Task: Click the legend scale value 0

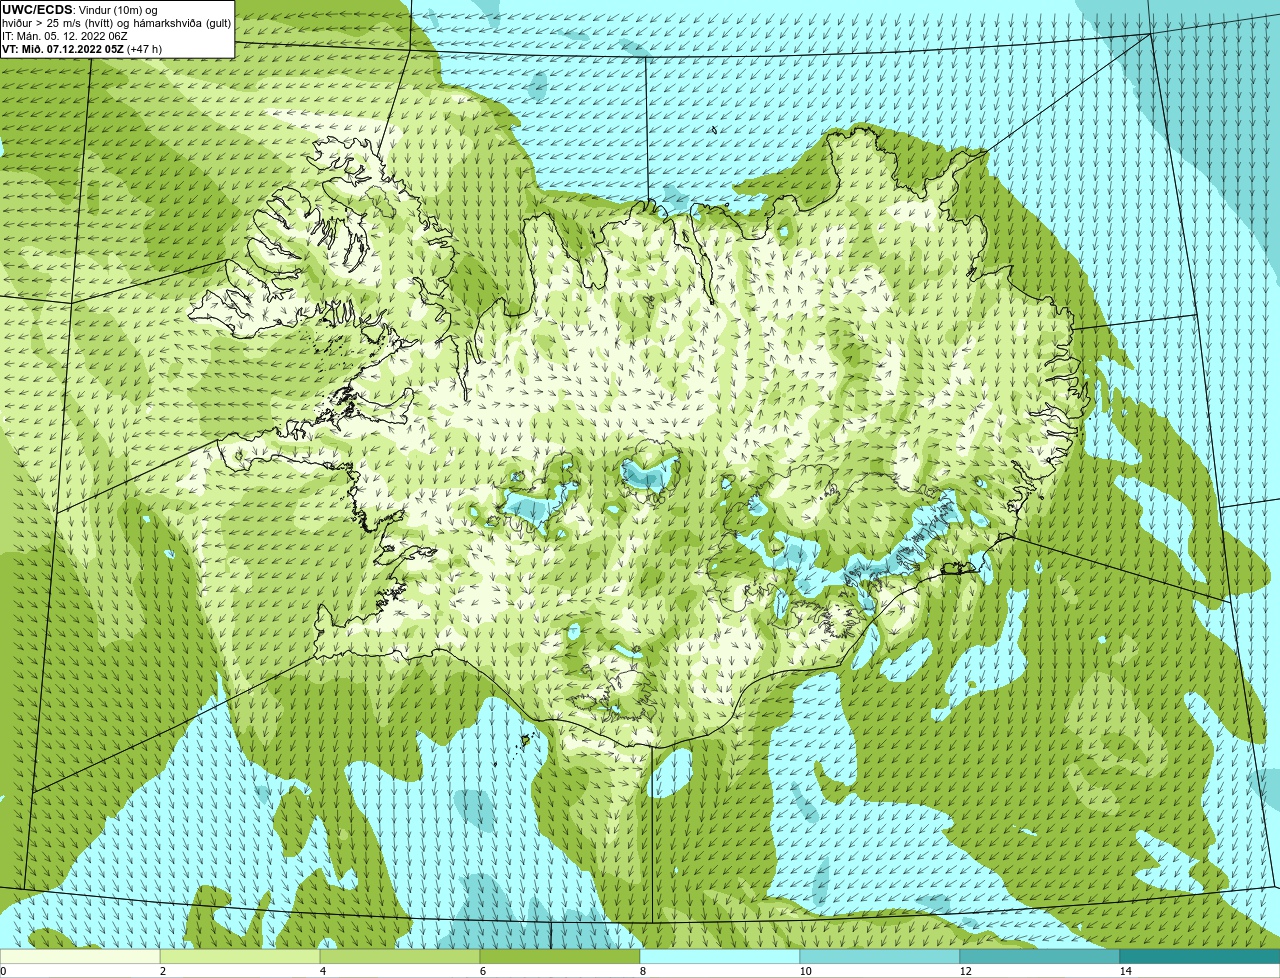Action: click(x=4, y=971)
